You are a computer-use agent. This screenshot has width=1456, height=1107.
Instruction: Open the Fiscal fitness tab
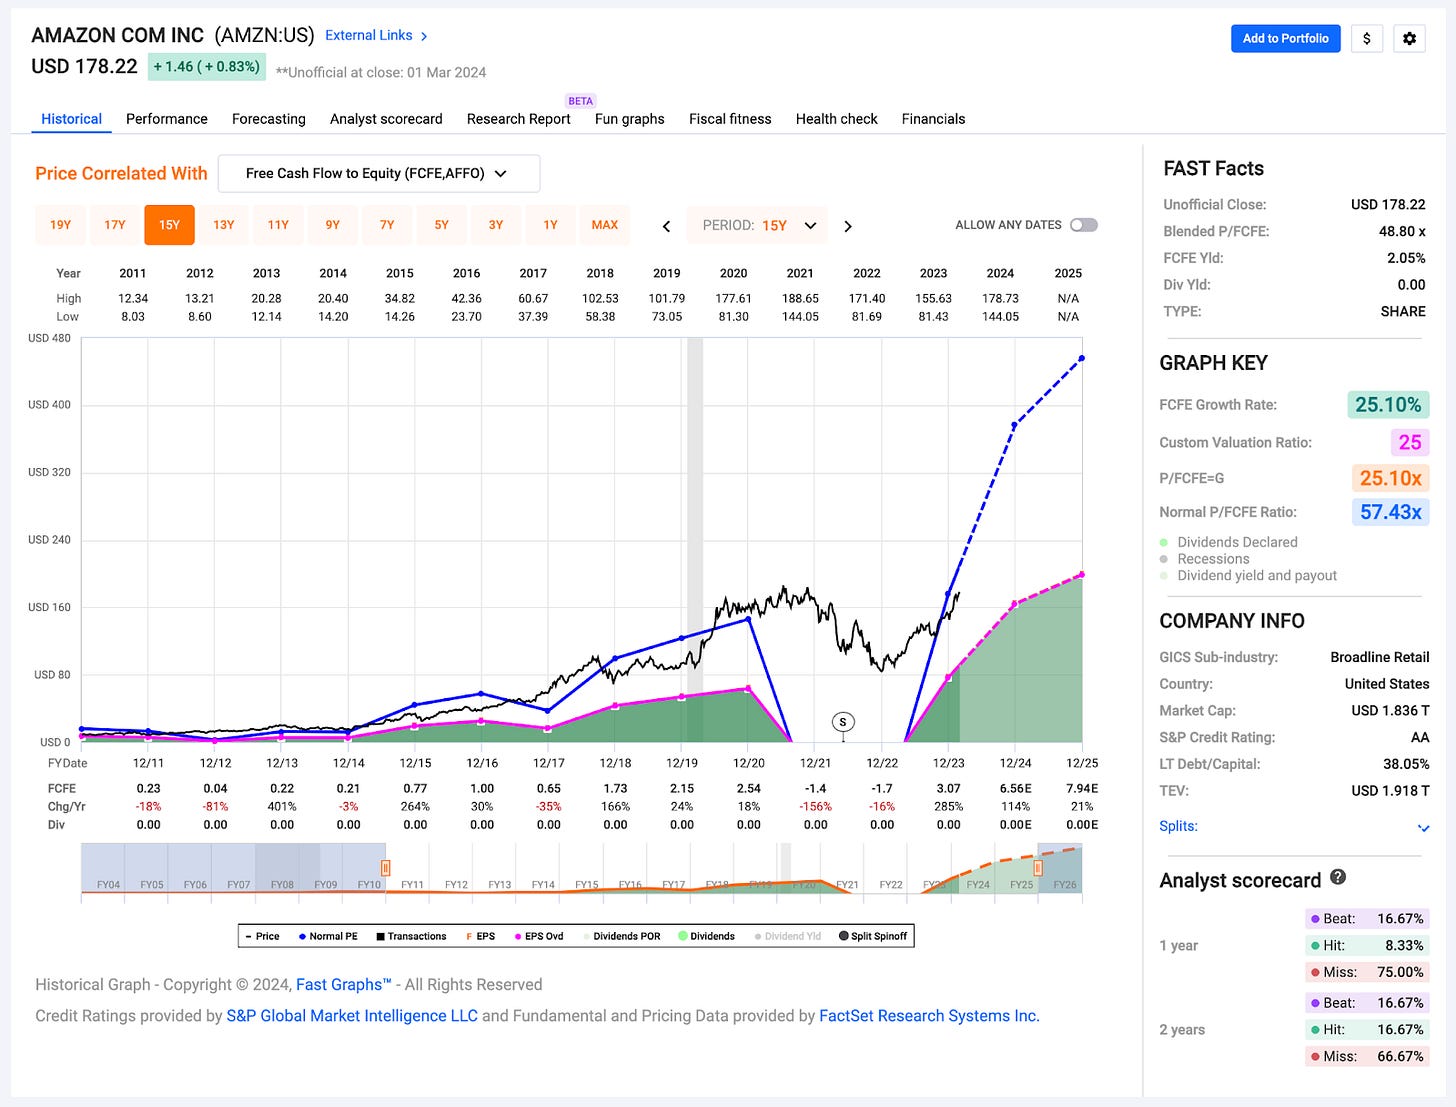pos(730,119)
